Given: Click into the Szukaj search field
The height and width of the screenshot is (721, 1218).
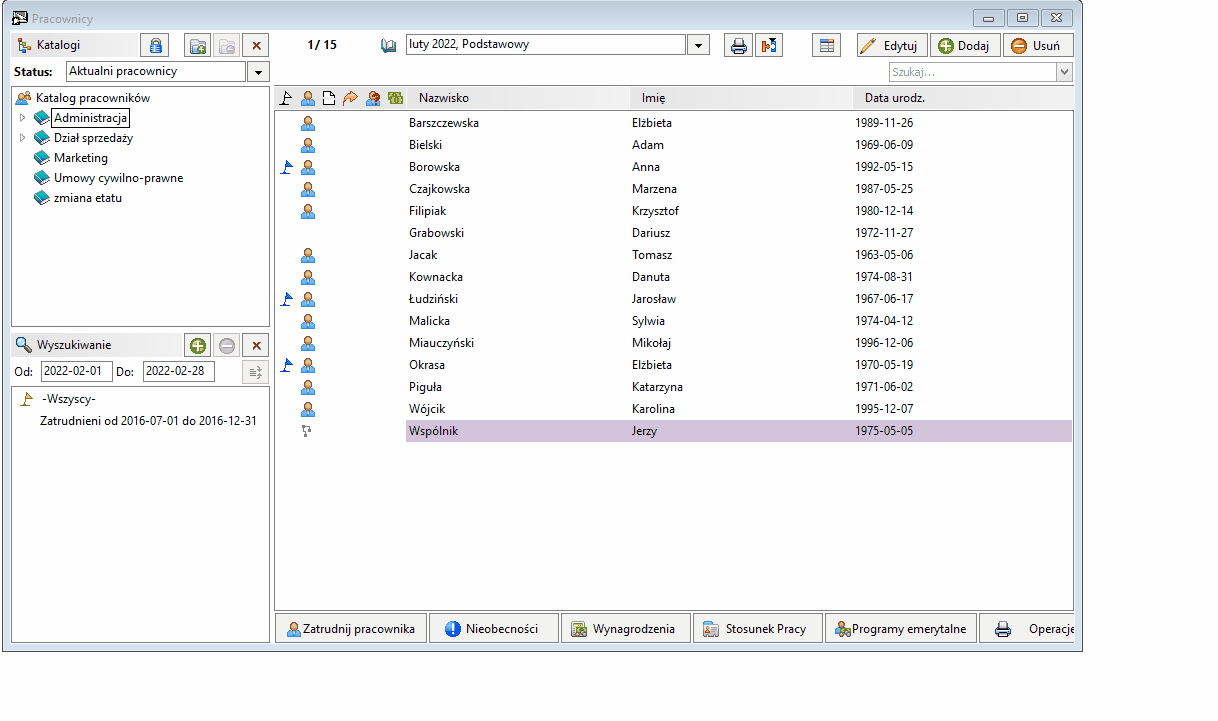Looking at the screenshot, I should coord(972,72).
